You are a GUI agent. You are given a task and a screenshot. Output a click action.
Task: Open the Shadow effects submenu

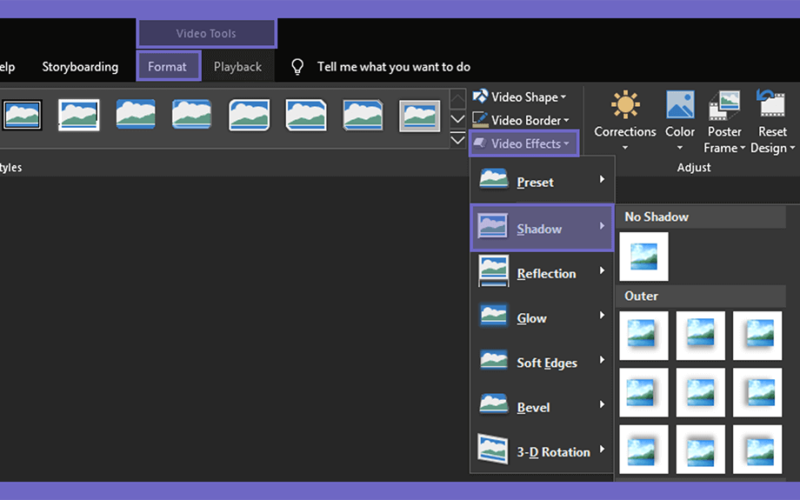542,228
